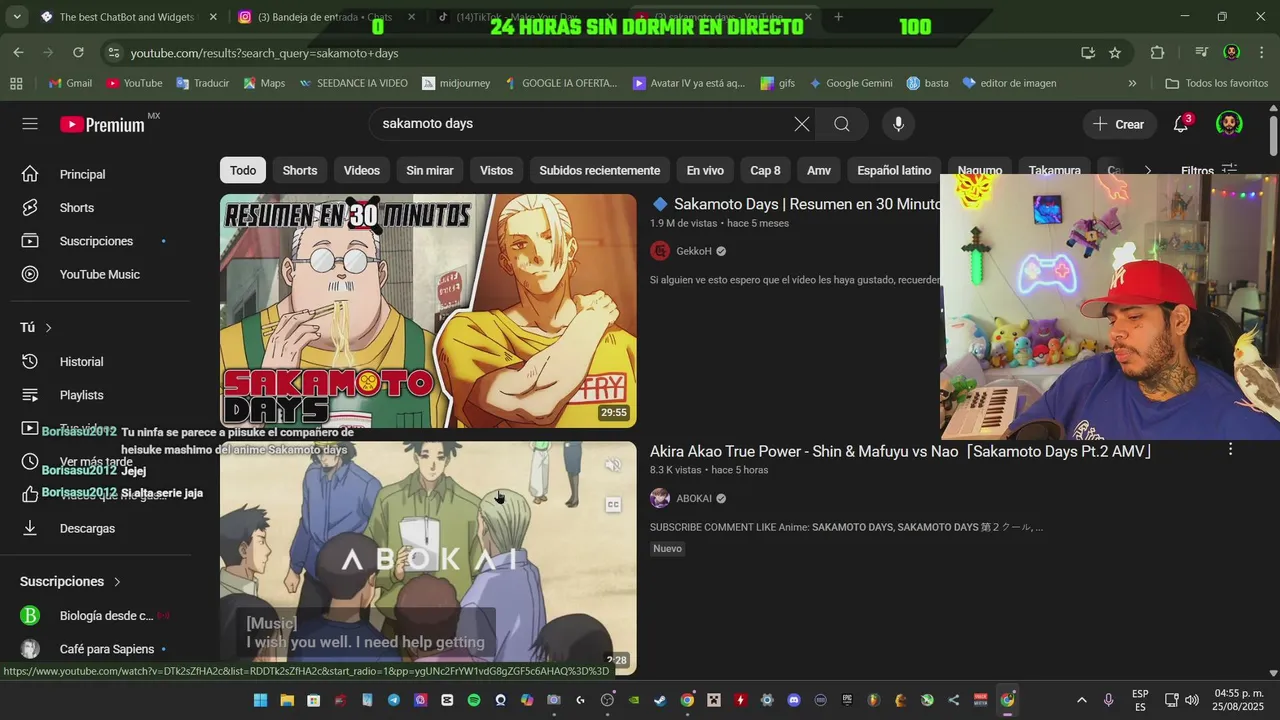Reload the page in the browser
Image resolution: width=1280 pixels, height=720 pixels.
tap(78, 53)
